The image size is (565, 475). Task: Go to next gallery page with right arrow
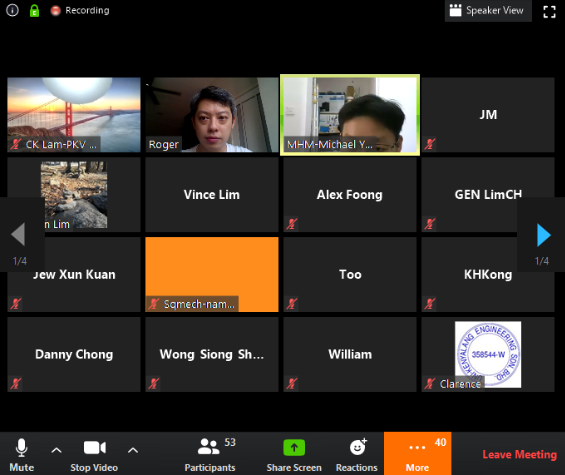pyautogui.click(x=543, y=235)
